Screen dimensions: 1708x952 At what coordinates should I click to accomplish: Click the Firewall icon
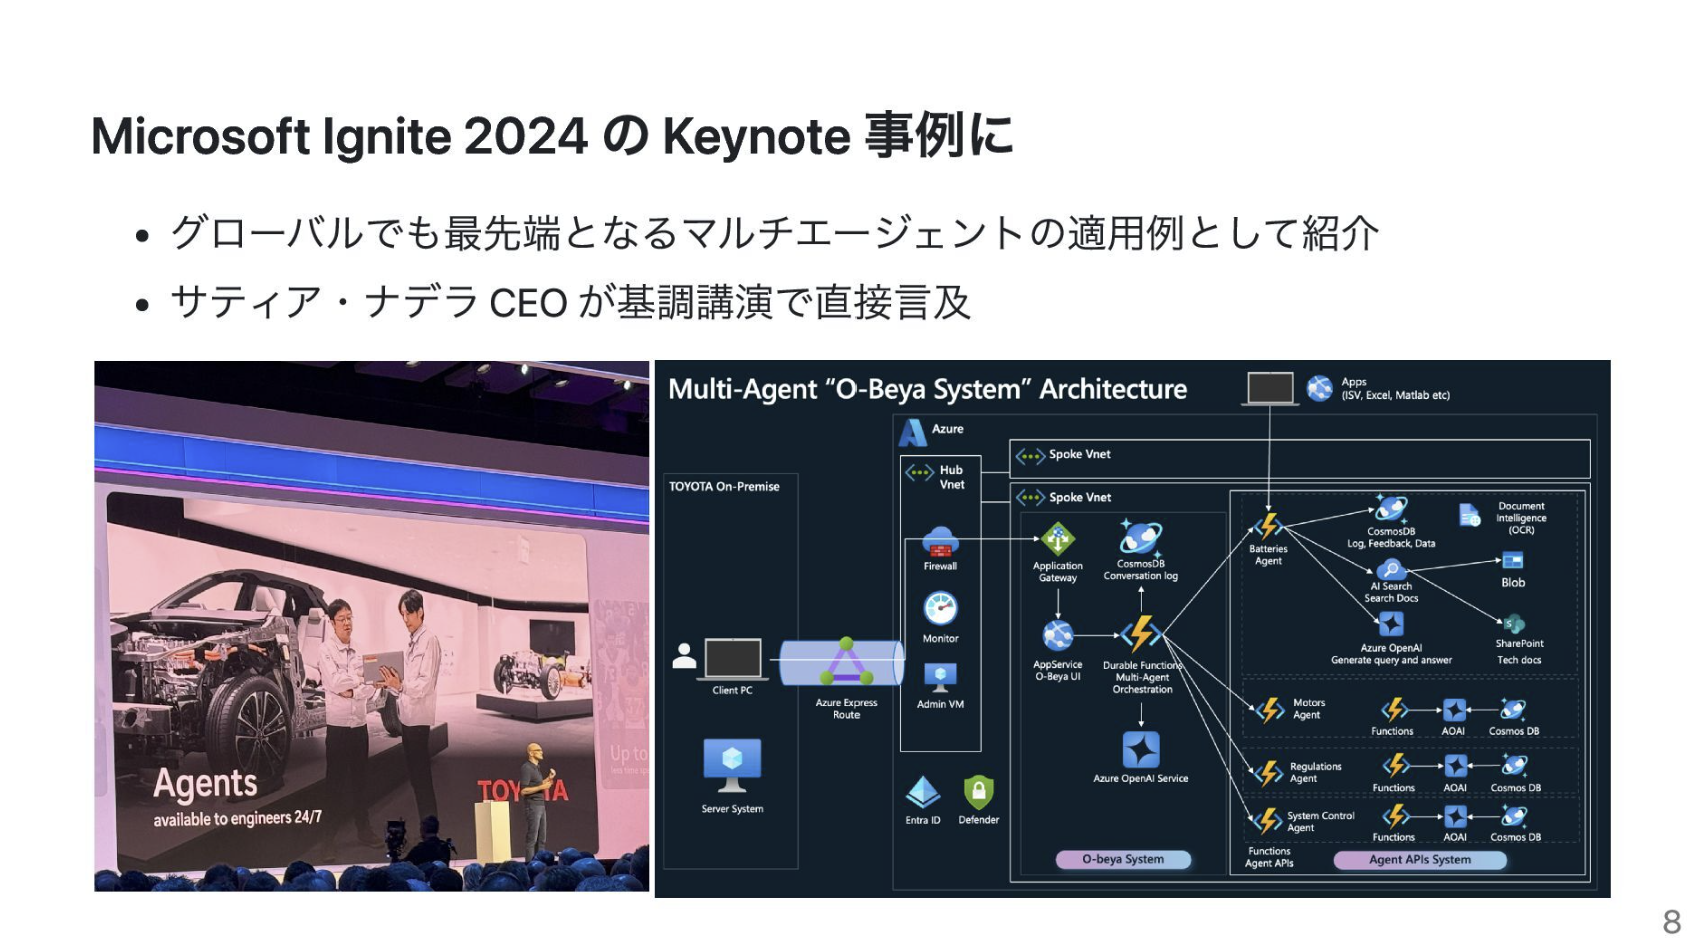tap(940, 542)
